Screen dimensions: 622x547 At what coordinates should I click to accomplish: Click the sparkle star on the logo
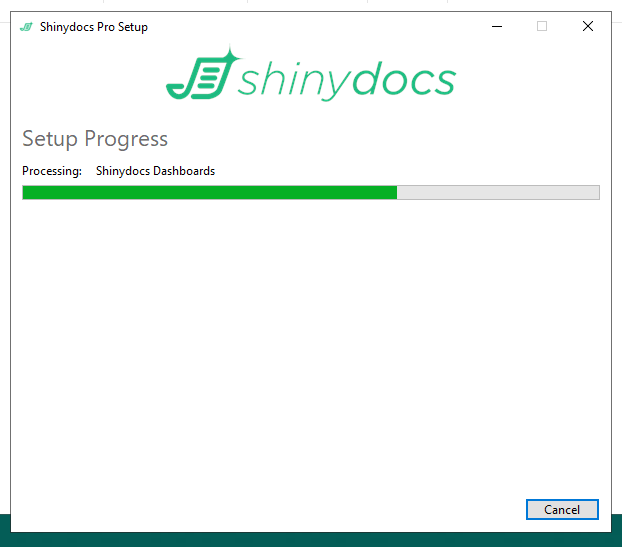point(229,58)
